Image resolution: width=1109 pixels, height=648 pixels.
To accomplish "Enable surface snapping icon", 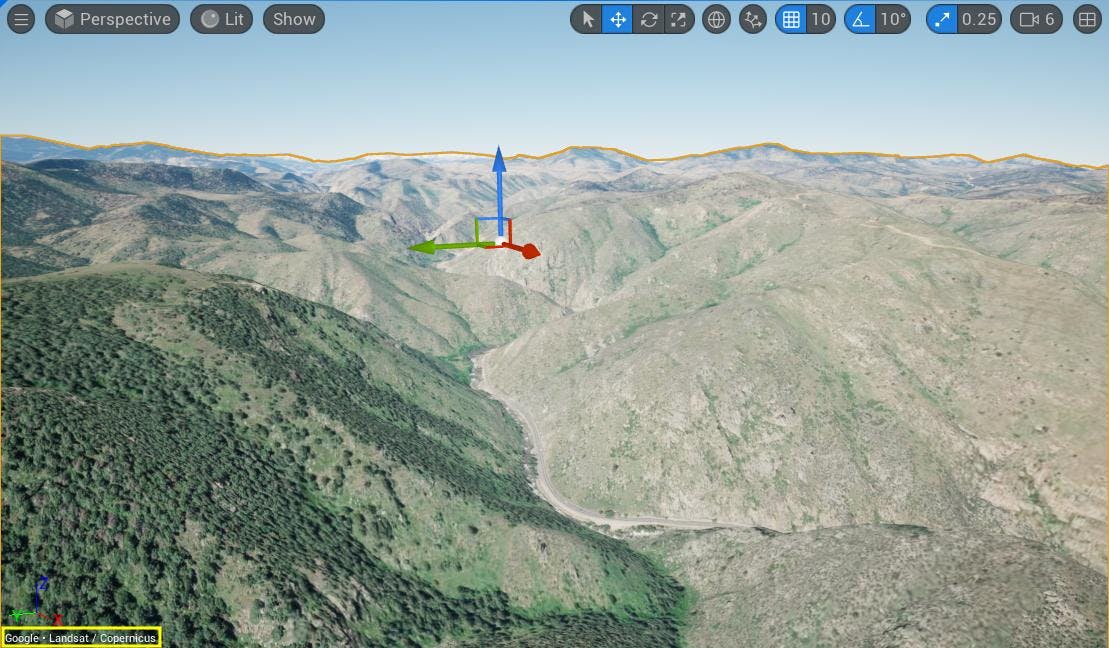I will pyautogui.click(x=752, y=18).
